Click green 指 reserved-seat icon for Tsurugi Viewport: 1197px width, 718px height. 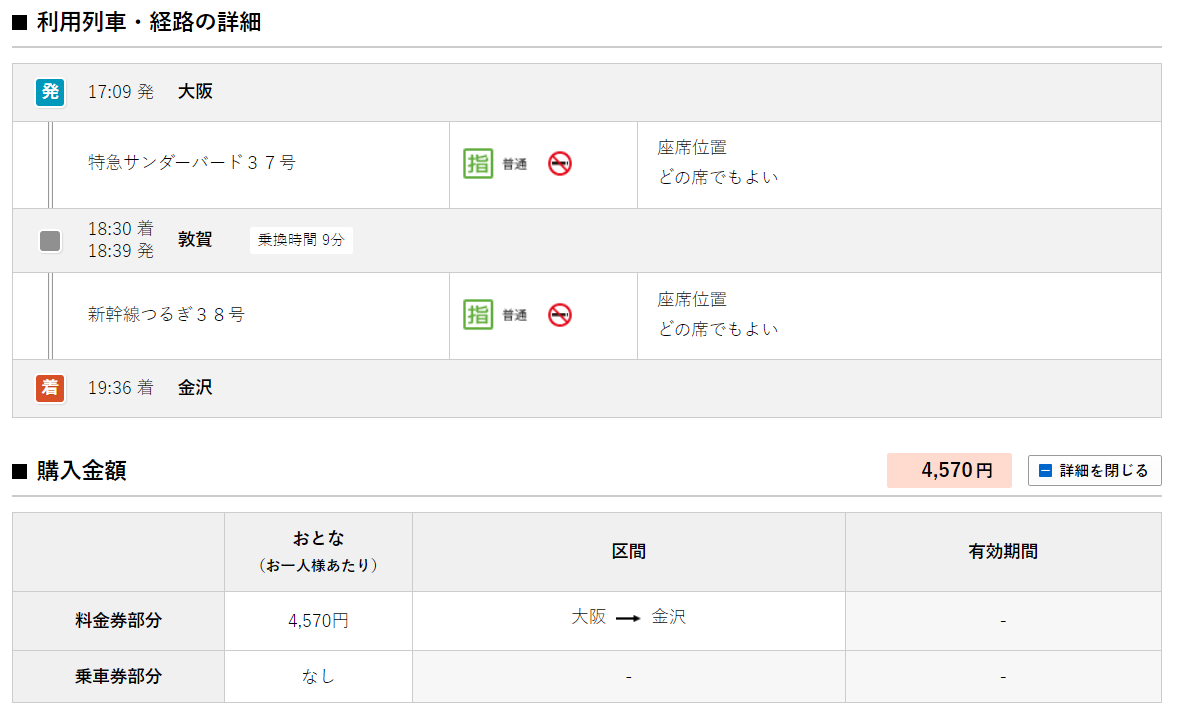478,315
